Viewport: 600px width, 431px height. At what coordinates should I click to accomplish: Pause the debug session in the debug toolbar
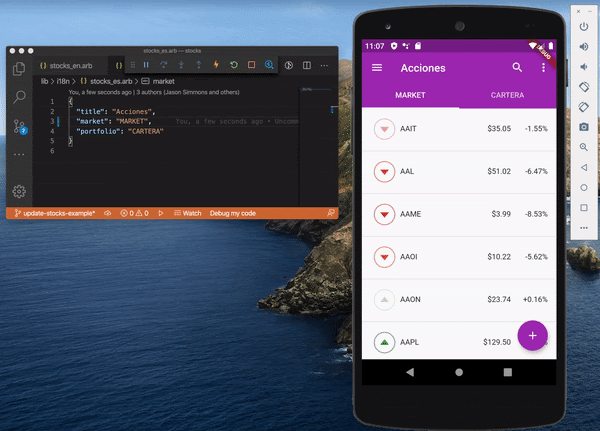[146, 65]
